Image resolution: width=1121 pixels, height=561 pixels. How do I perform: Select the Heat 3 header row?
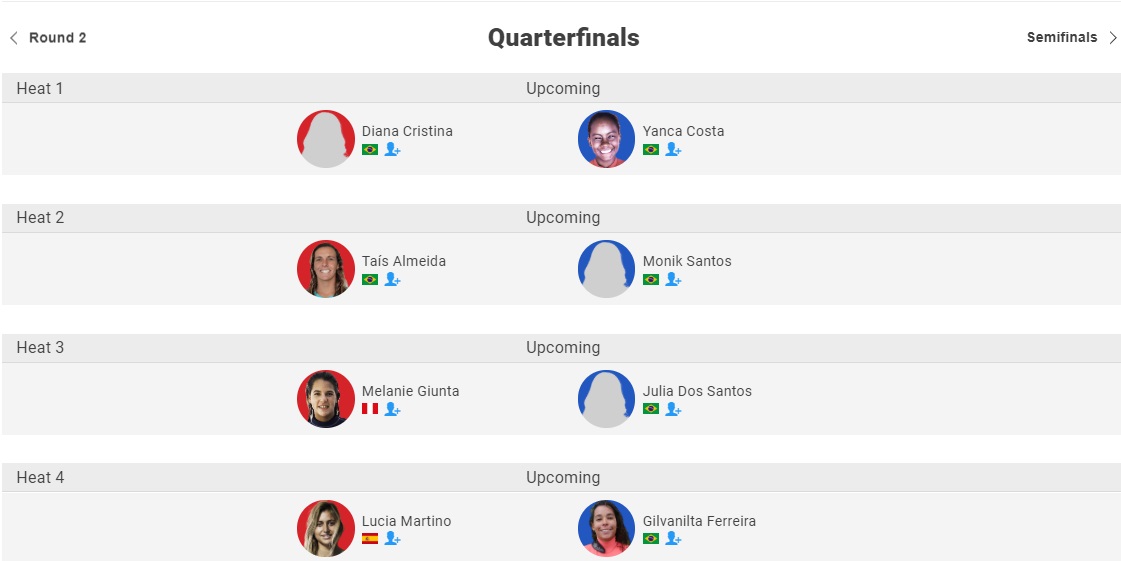(x=560, y=347)
